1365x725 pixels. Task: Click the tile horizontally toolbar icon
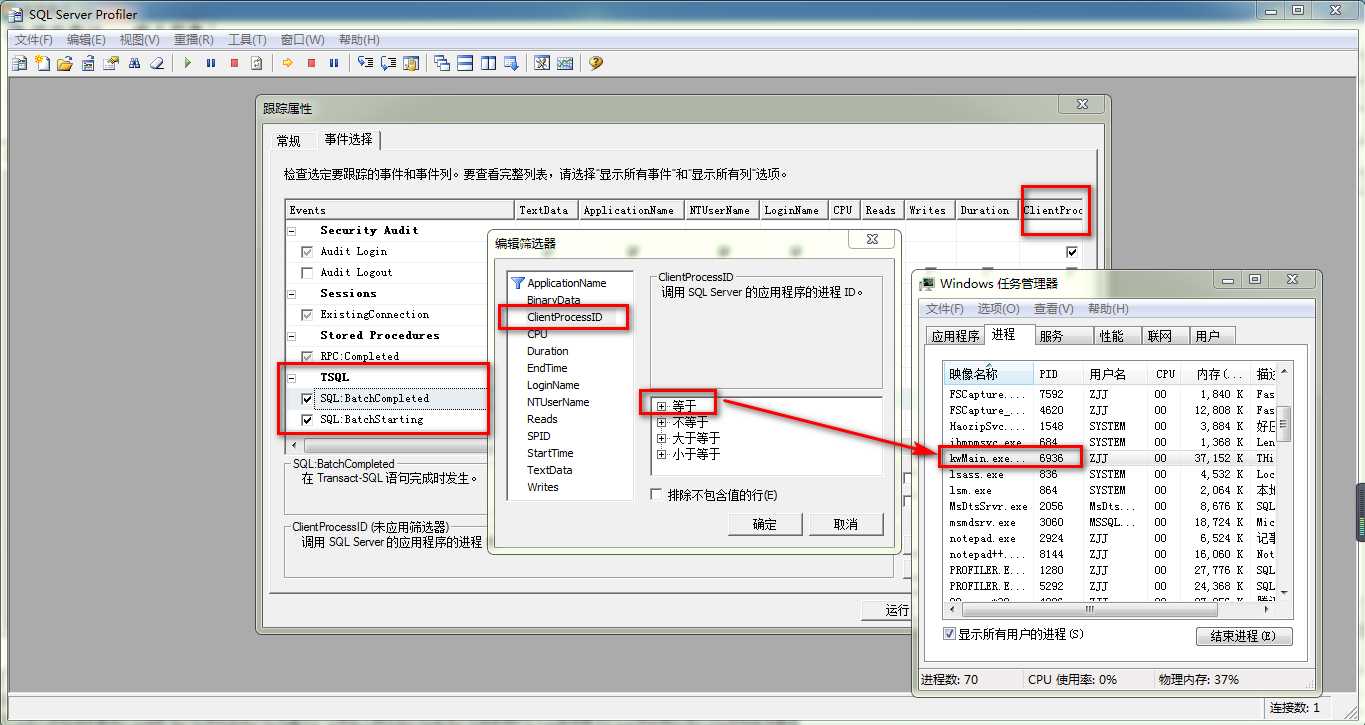click(465, 63)
